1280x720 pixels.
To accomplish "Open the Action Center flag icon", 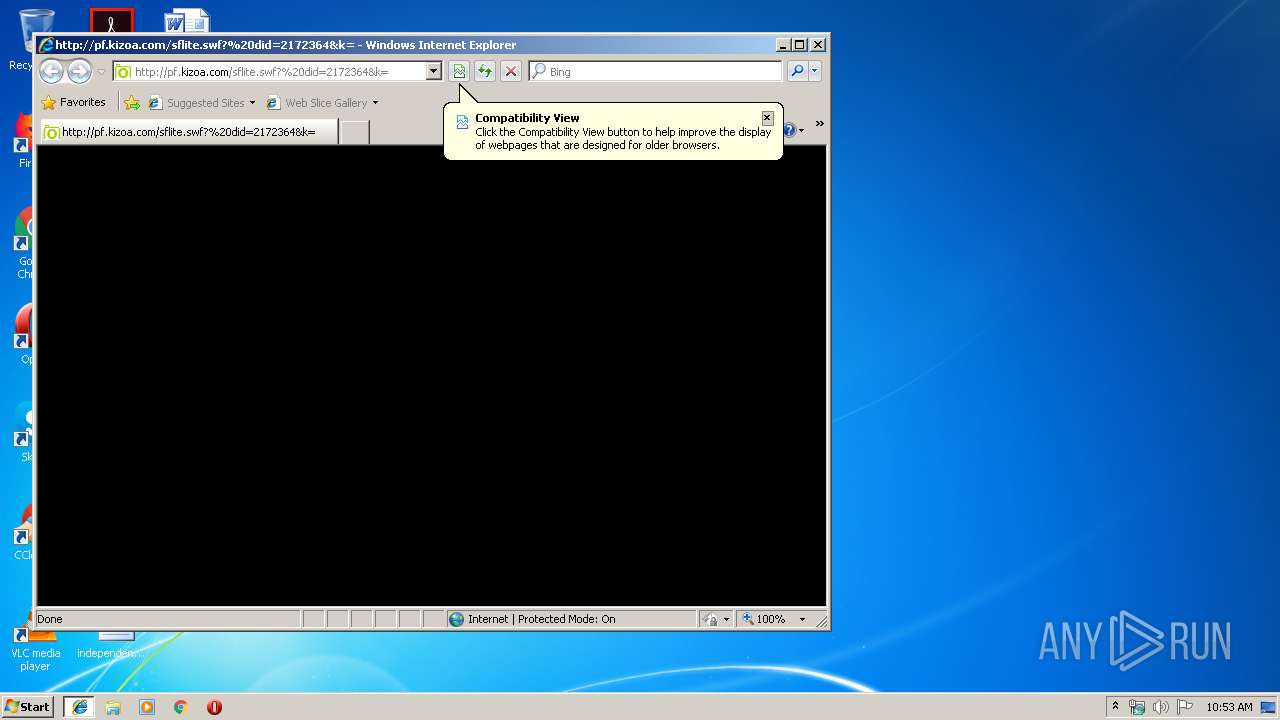I will click(x=1185, y=707).
